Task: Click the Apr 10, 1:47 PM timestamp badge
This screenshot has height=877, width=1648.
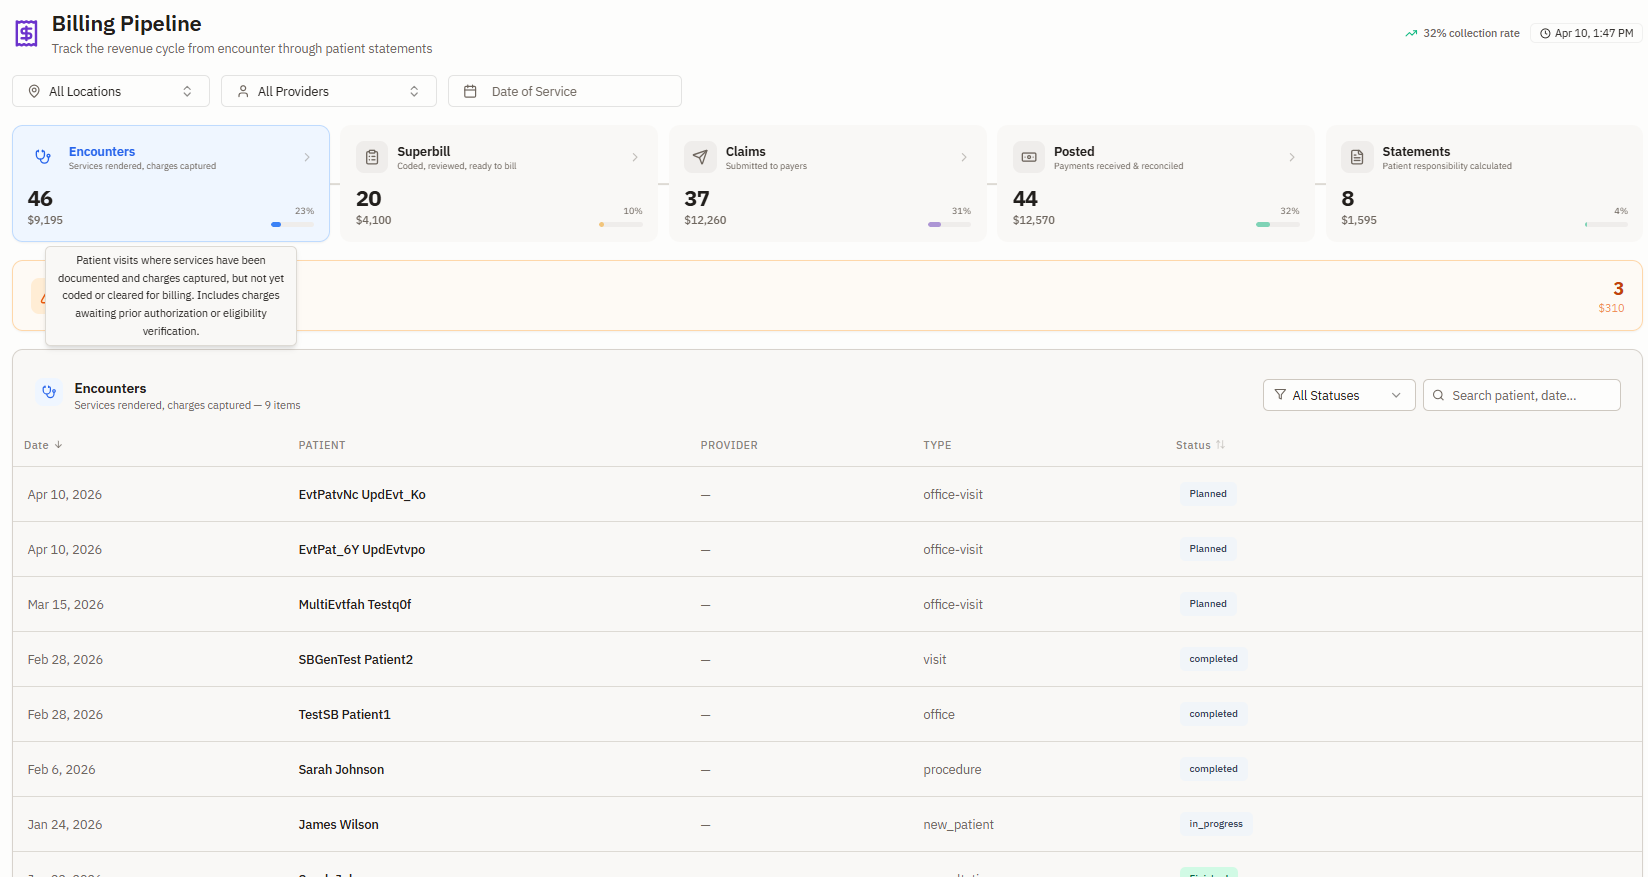Action: 1587,33
